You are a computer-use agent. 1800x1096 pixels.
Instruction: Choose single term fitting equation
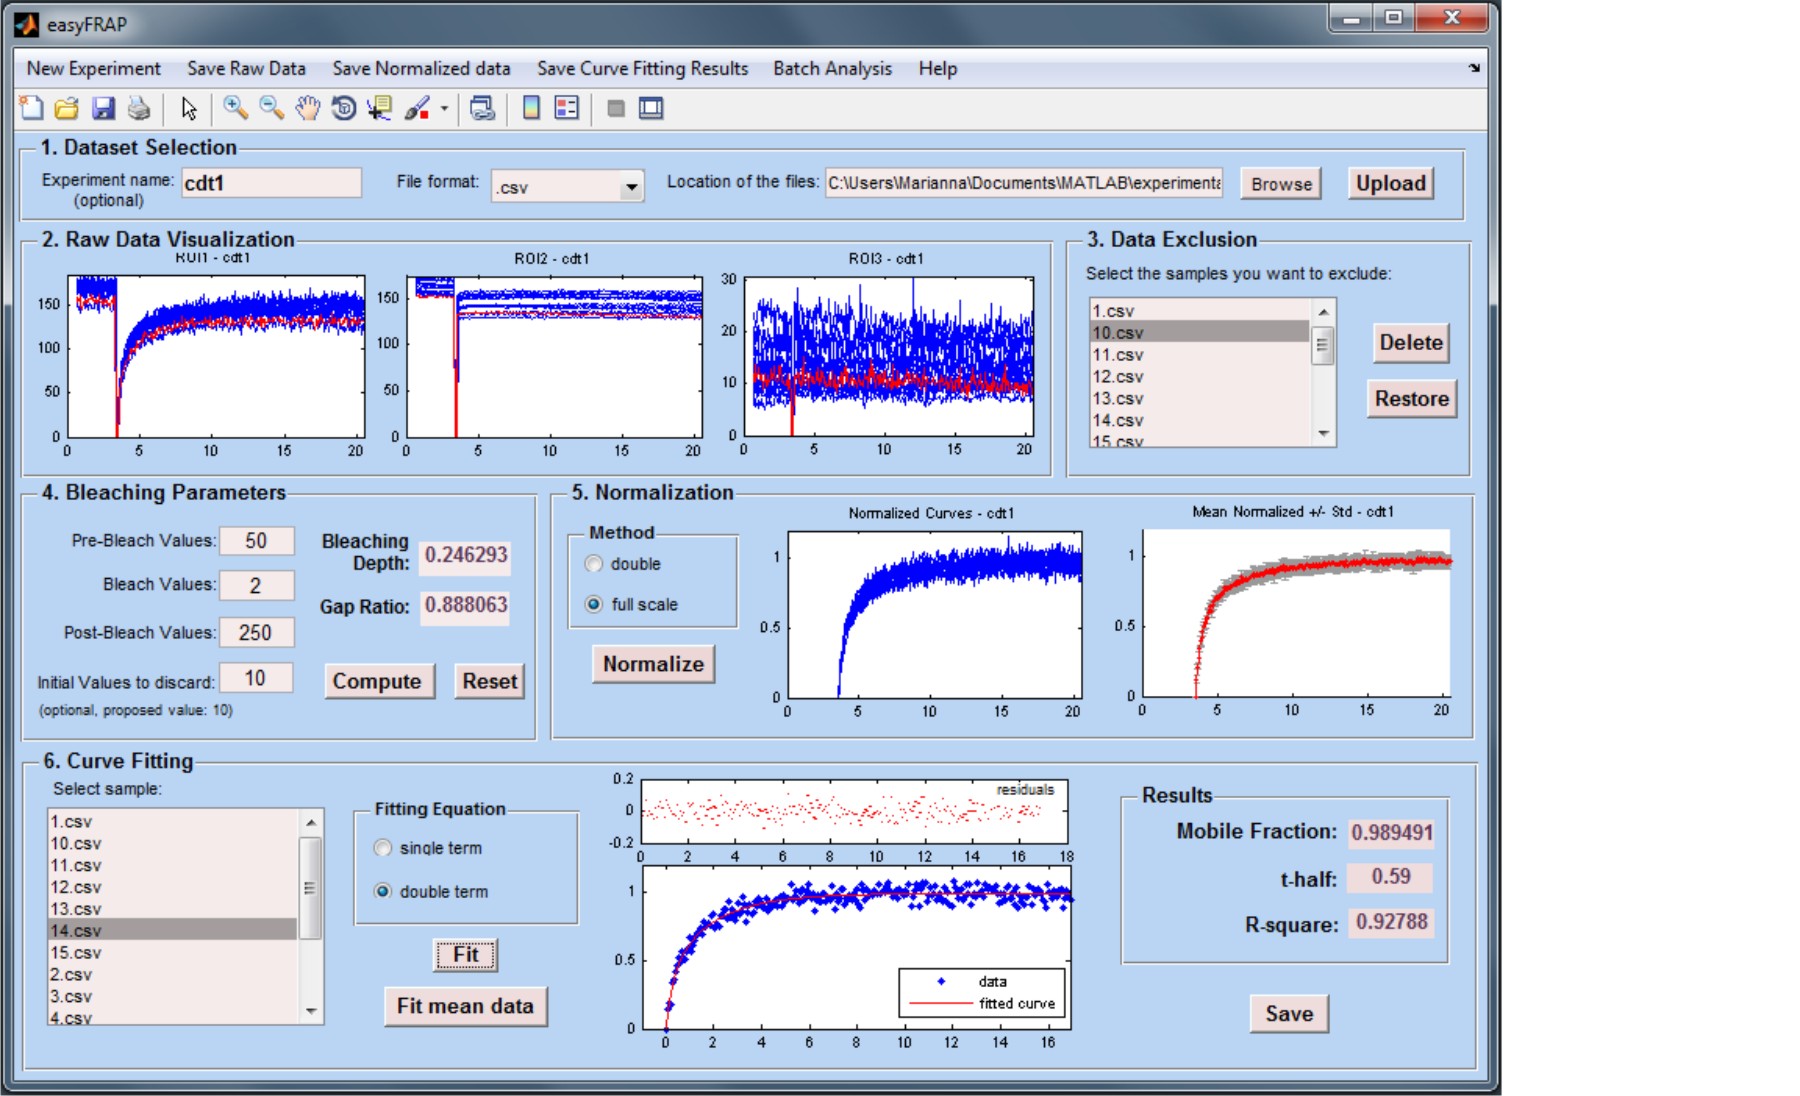pyautogui.click(x=383, y=848)
